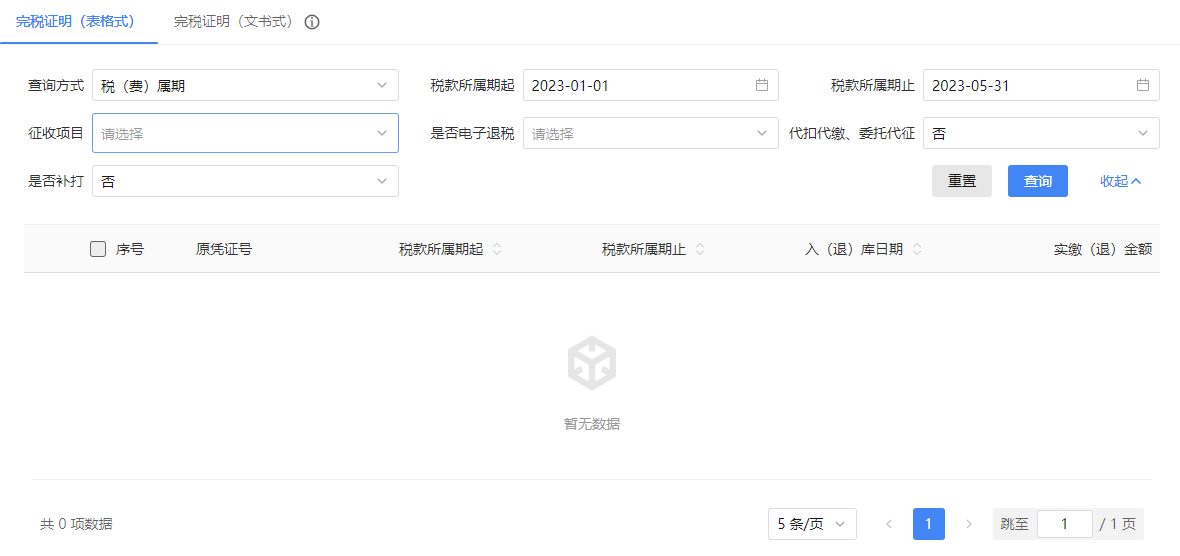
Task: Open calendar icon in 税款所属期起 field
Action: pos(761,85)
